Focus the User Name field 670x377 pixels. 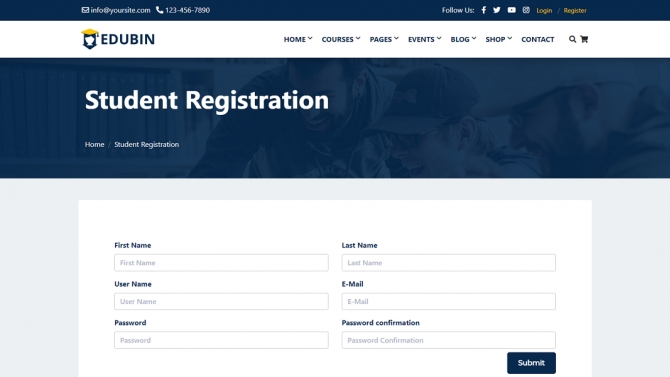(x=221, y=301)
